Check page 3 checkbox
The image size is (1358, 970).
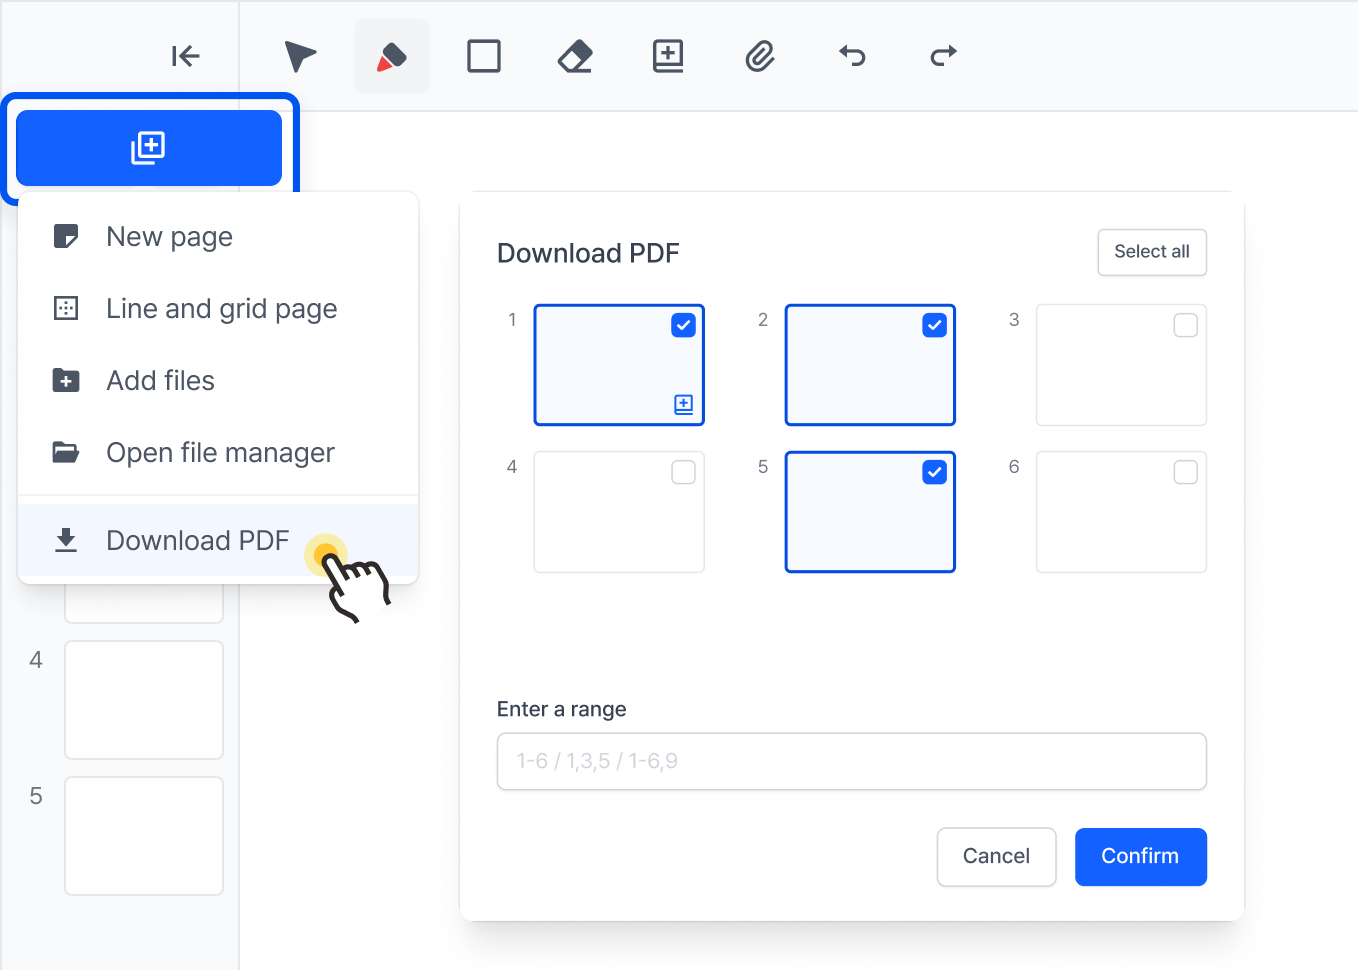1186,325
